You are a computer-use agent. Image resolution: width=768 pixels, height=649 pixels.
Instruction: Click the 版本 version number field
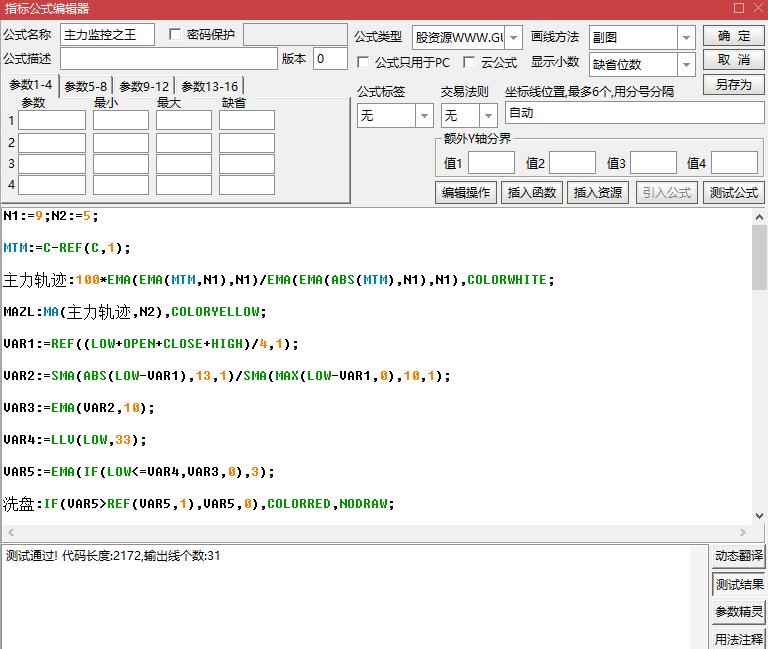point(330,59)
